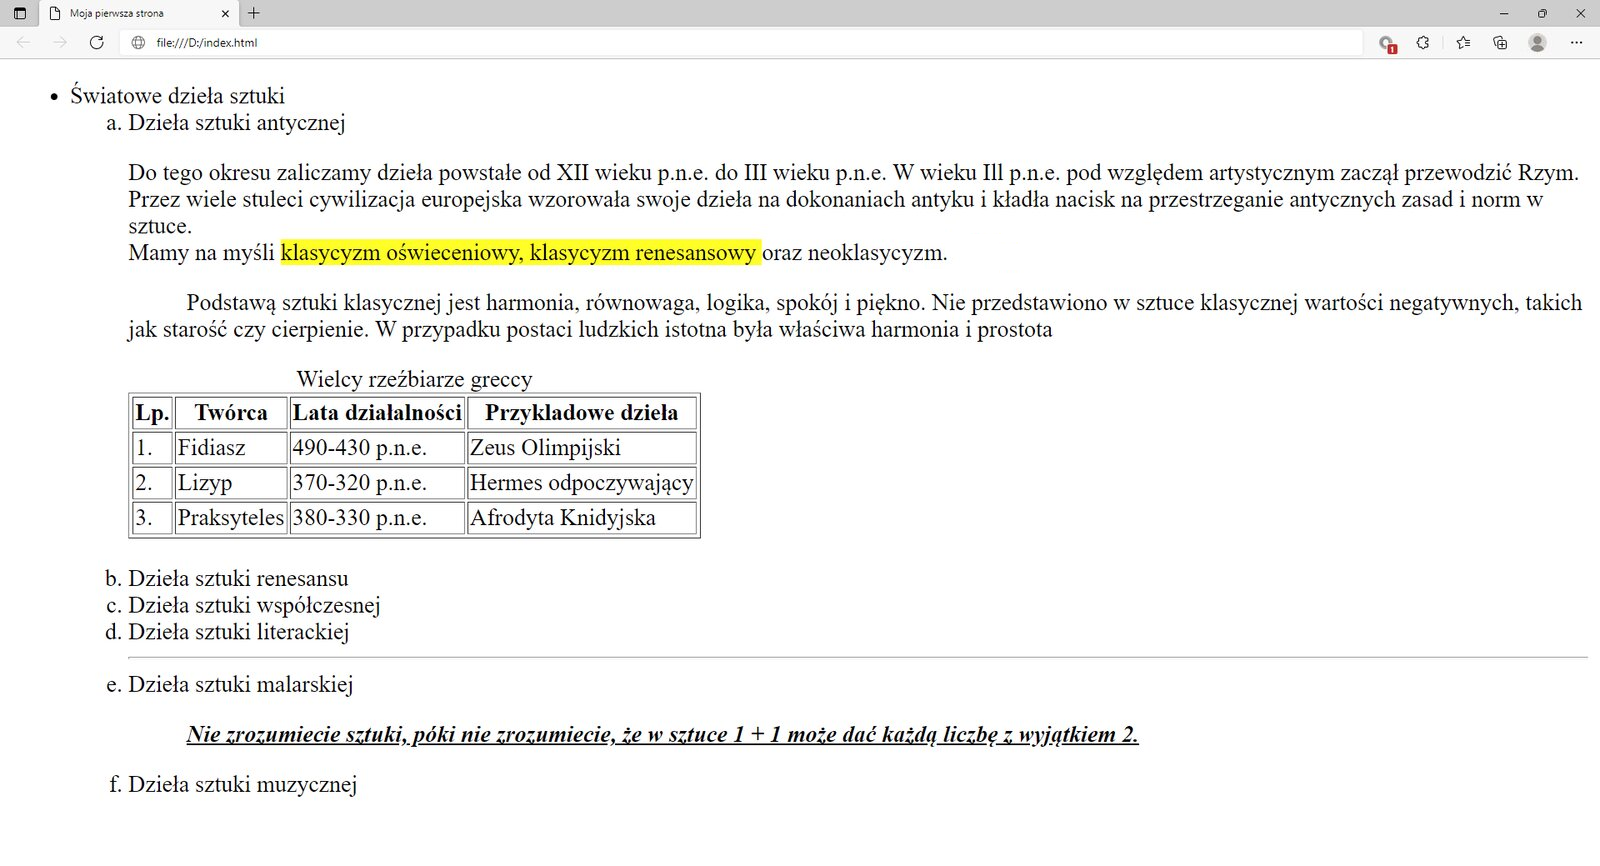1600x866 pixels.
Task: Open a new tab with plus button
Action: click(254, 13)
